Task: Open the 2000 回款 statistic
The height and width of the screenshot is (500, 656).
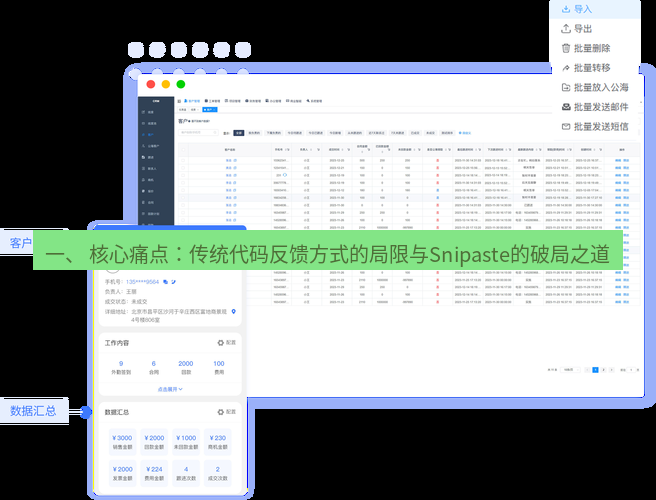Action: point(186,367)
